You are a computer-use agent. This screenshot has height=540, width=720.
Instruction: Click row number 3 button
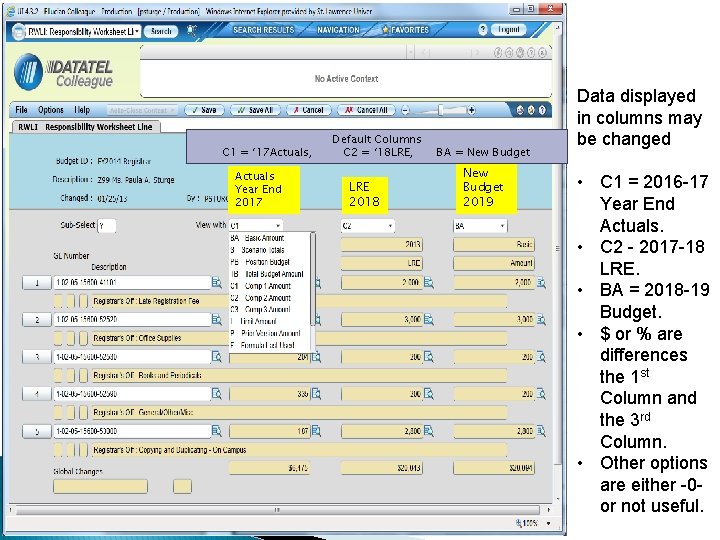coord(37,356)
